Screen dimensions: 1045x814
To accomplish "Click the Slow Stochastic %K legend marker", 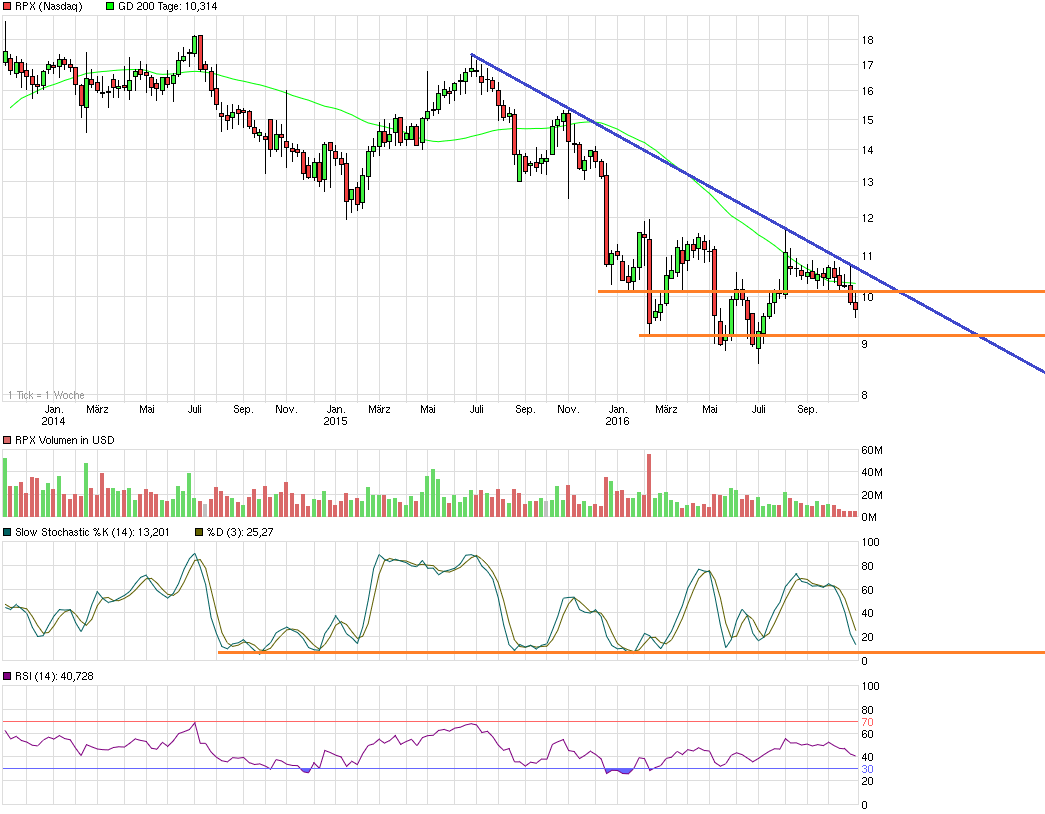I will point(8,532).
